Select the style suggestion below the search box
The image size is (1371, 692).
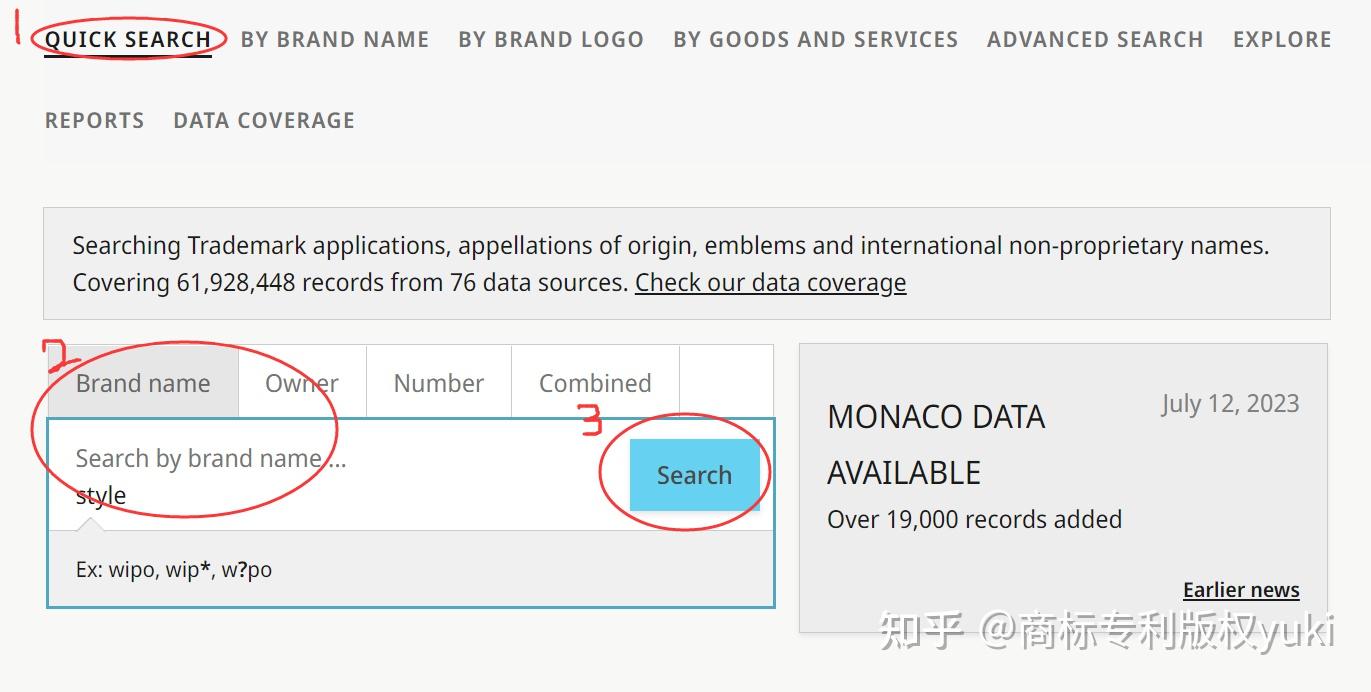101,495
